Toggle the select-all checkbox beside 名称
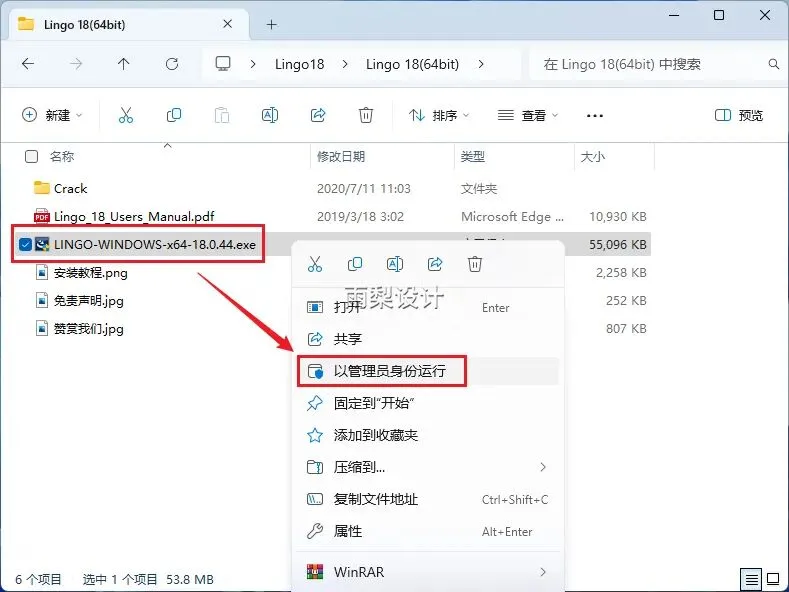 pyautogui.click(x=31, y=157)
